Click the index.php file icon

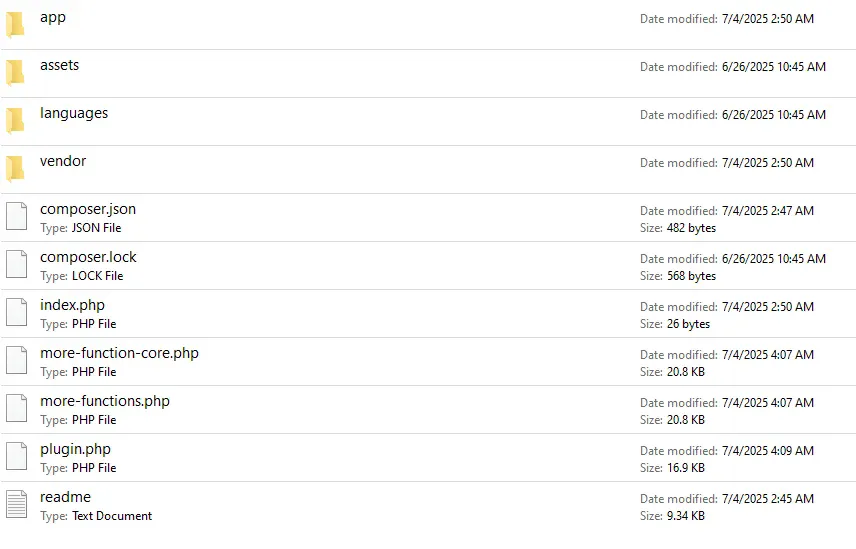coord(16,313)
